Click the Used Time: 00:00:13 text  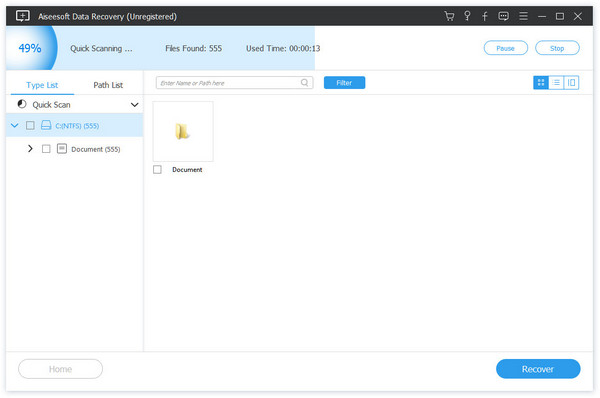click(283, 48)
